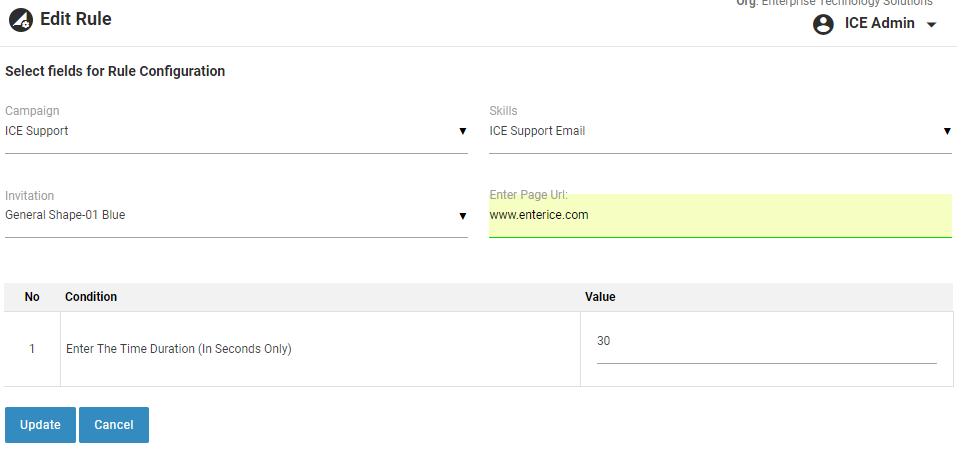Viewport: 957px width, 456px height.
Task: Open the Skills dropdown arrow
Action: pos(946,131)
